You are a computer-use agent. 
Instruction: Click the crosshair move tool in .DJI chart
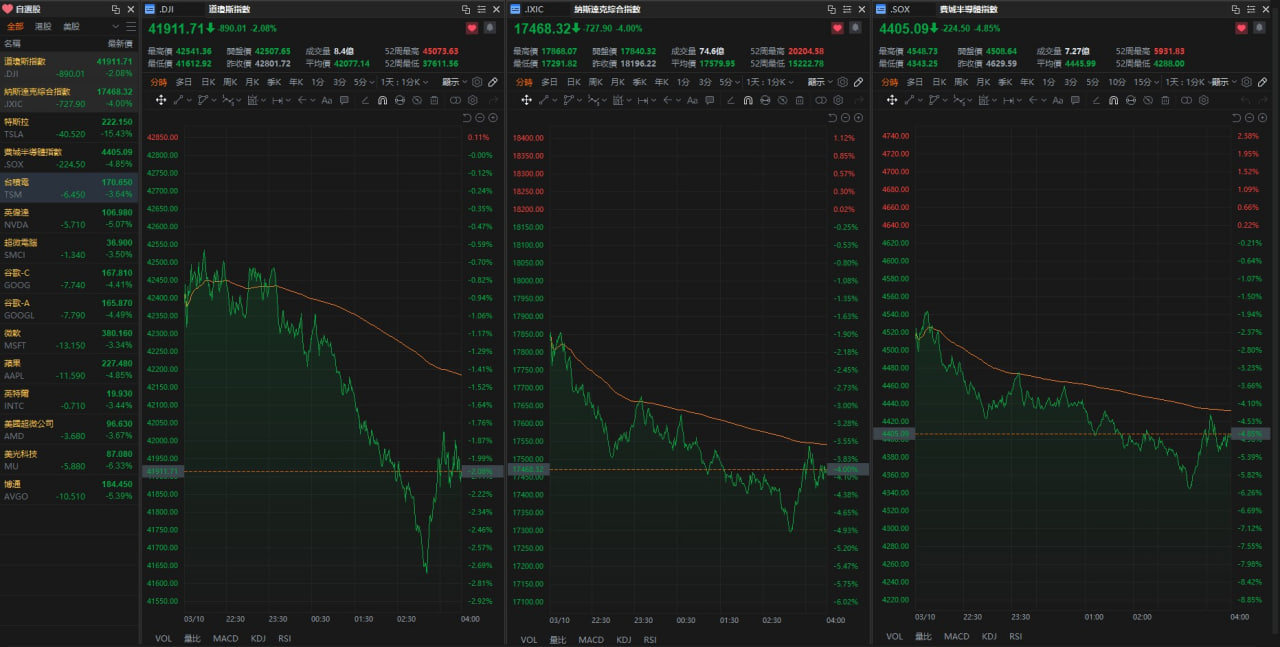(x=160, y=100)
